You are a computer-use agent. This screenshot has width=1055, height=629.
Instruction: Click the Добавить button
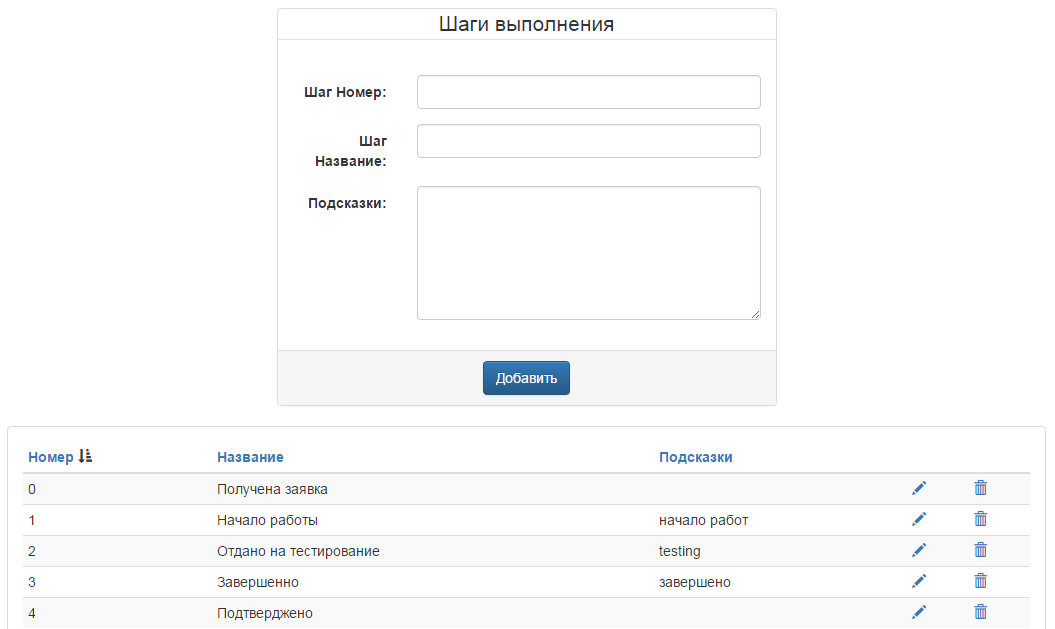526,378
